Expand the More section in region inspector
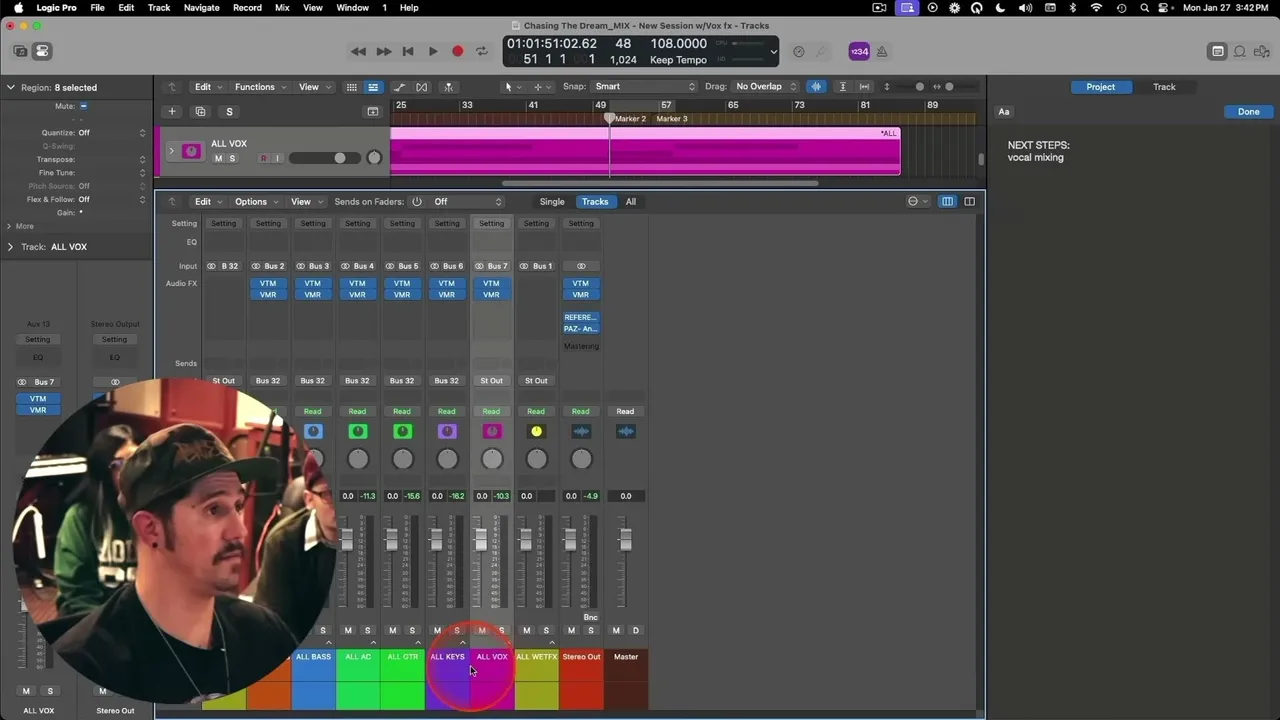 9,226
